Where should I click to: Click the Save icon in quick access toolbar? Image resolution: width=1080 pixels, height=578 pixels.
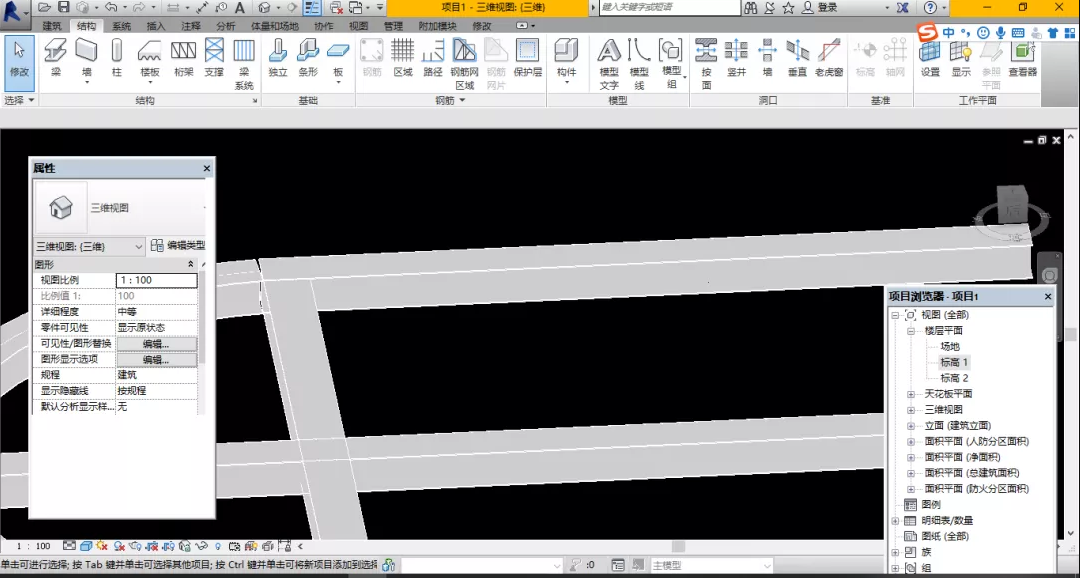coord(63,8)
